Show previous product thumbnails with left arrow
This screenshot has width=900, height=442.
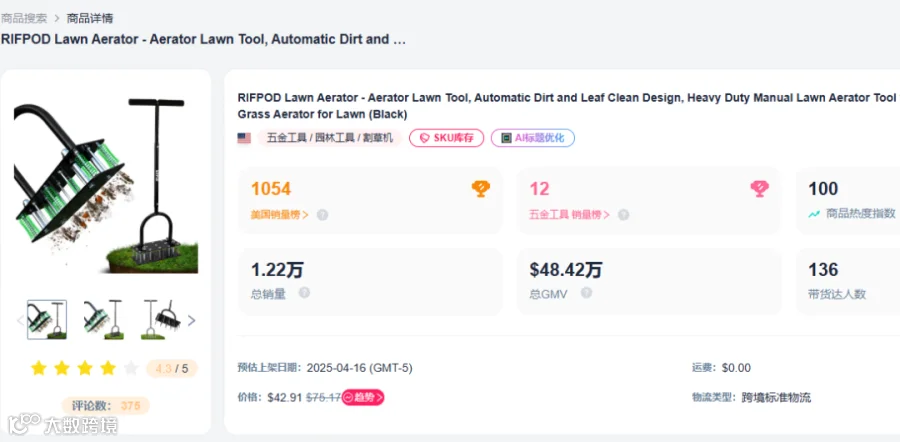[x=19, y=321]
